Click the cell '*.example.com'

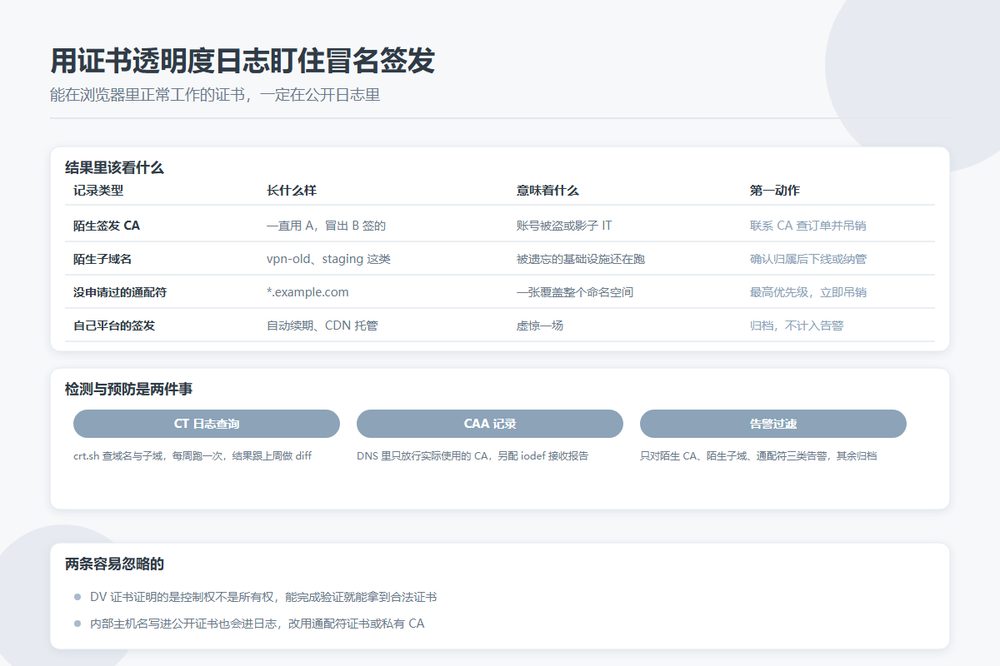[x=307, y=292]
